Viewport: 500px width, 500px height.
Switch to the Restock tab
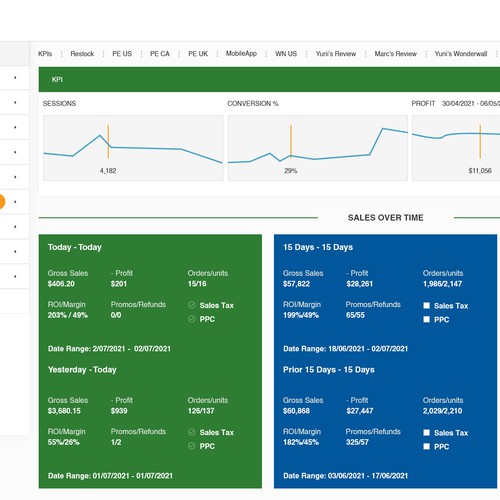82,54
